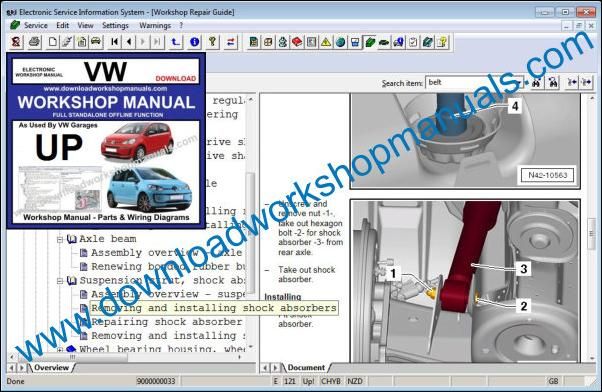Click the car with blue info icon

pyautogui.click(x=399, y=42)
